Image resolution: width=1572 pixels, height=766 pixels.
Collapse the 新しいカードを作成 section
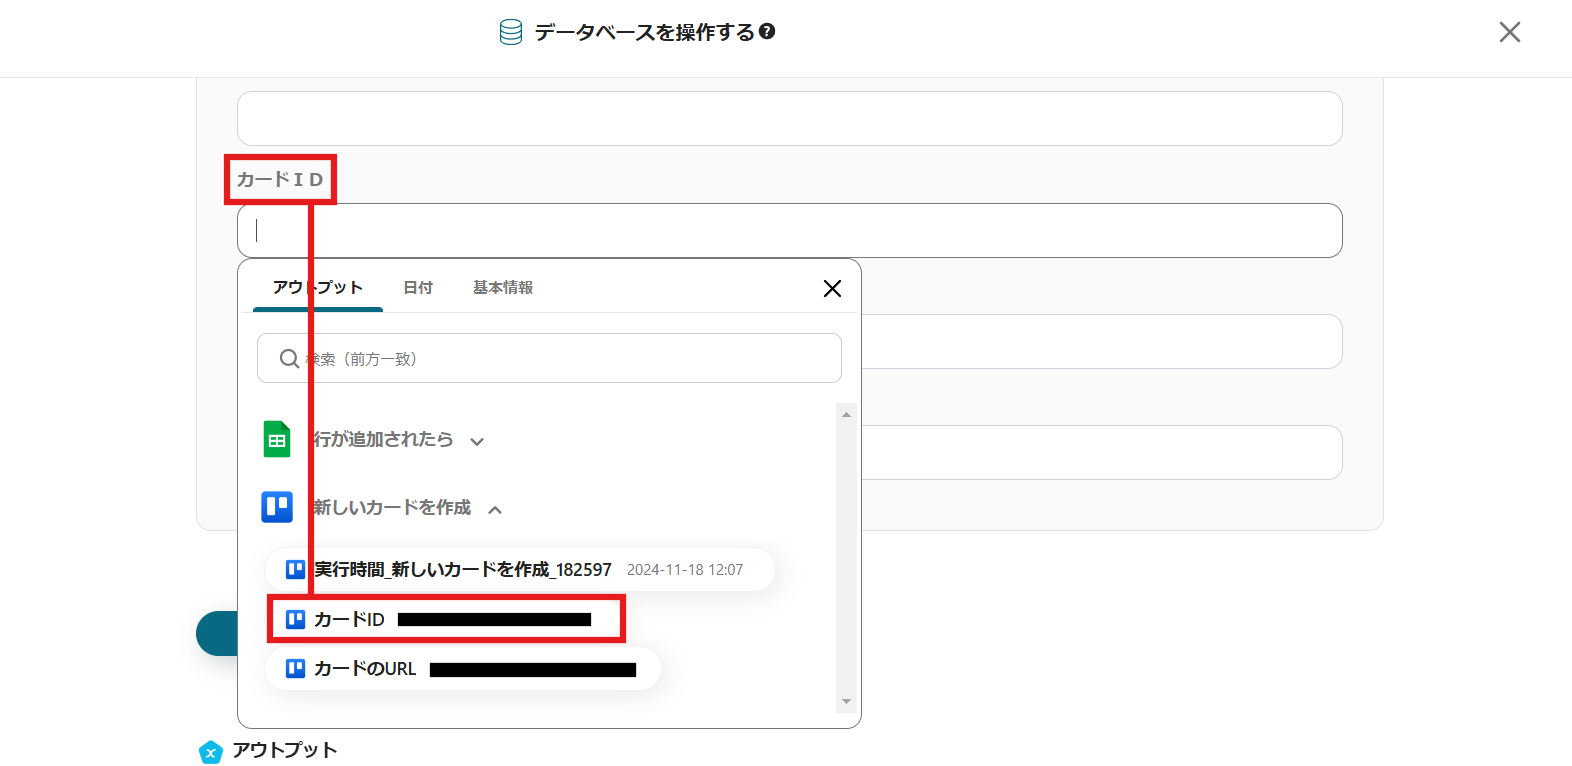[495, 509]
